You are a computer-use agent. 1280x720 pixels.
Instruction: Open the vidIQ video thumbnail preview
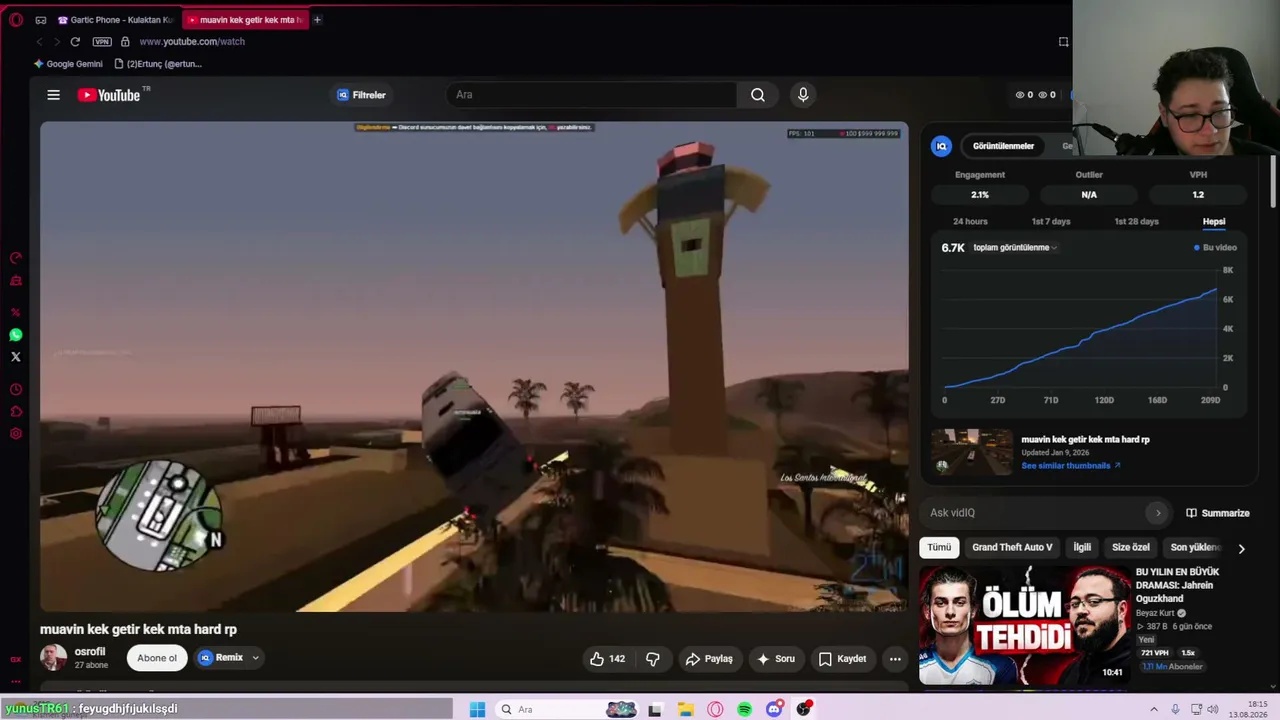coord(972,452)
